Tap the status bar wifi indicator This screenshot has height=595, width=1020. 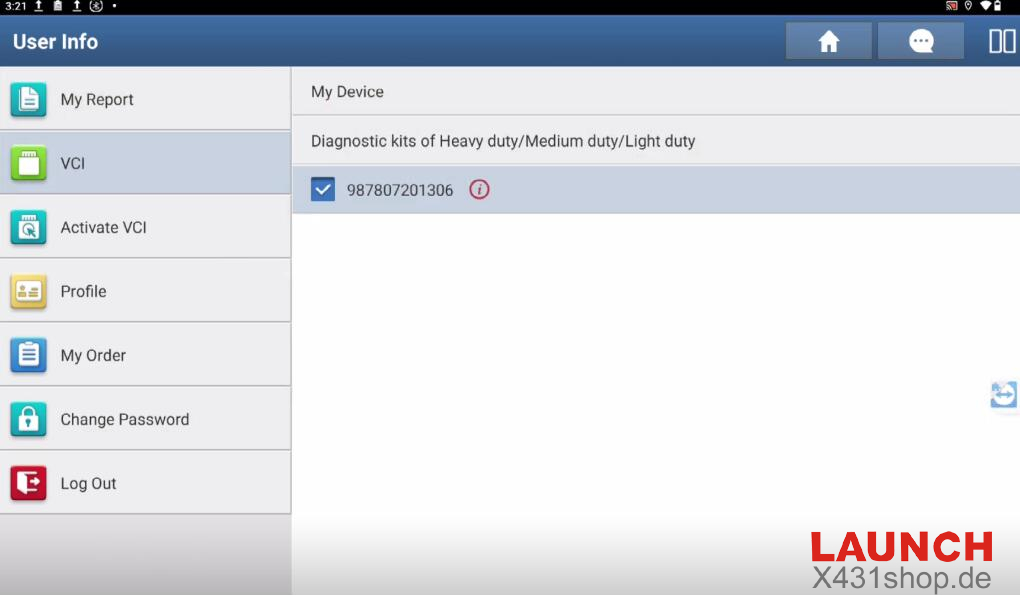pos(984,6)
